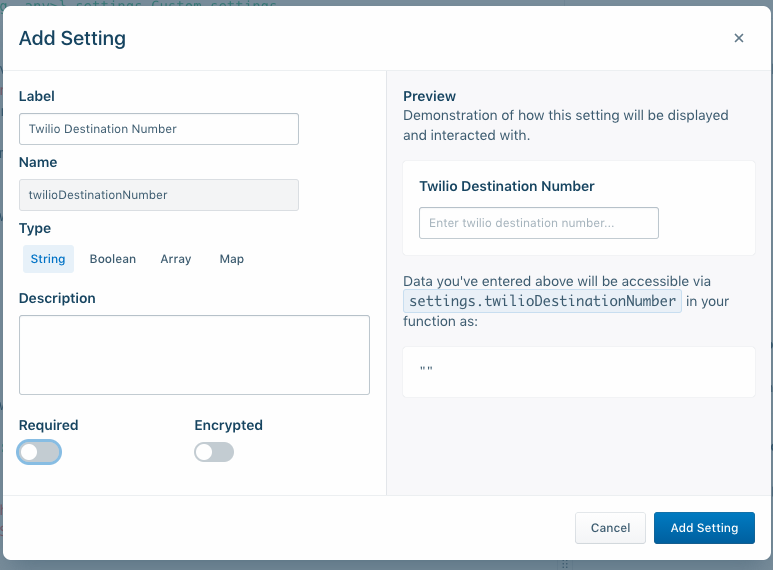Click the settings.twilioDestinationNumber code snippet
Viewport: 773px width, 570px height.
click(542, 301)
